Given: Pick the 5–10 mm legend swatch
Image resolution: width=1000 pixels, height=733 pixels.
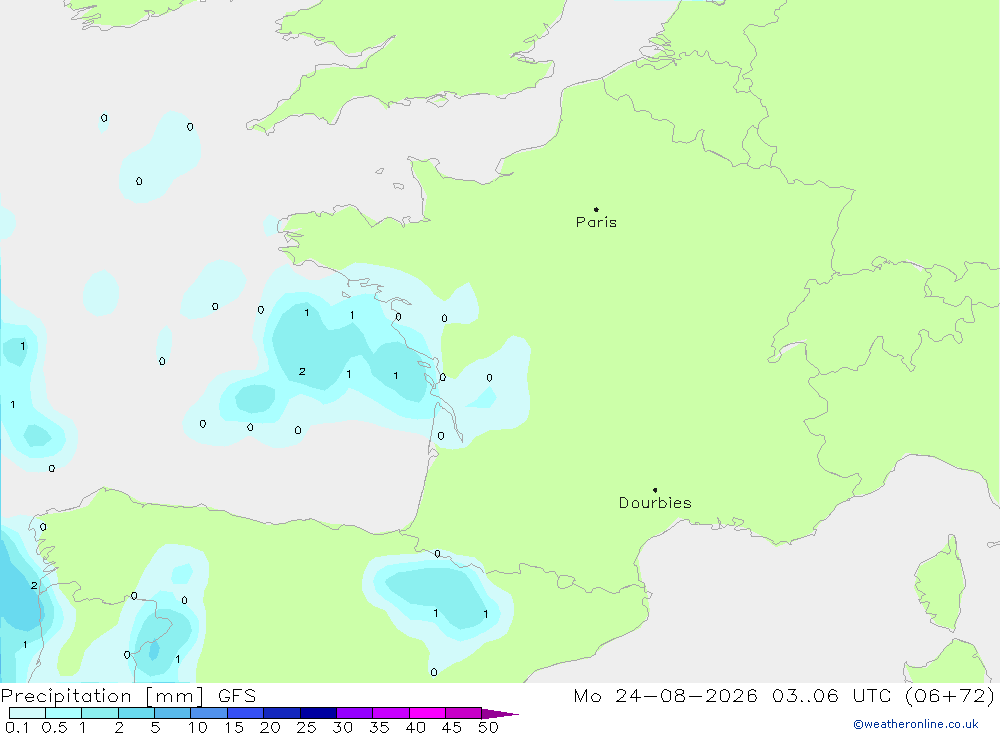Looking at the screenshot, I should (173, 713).
